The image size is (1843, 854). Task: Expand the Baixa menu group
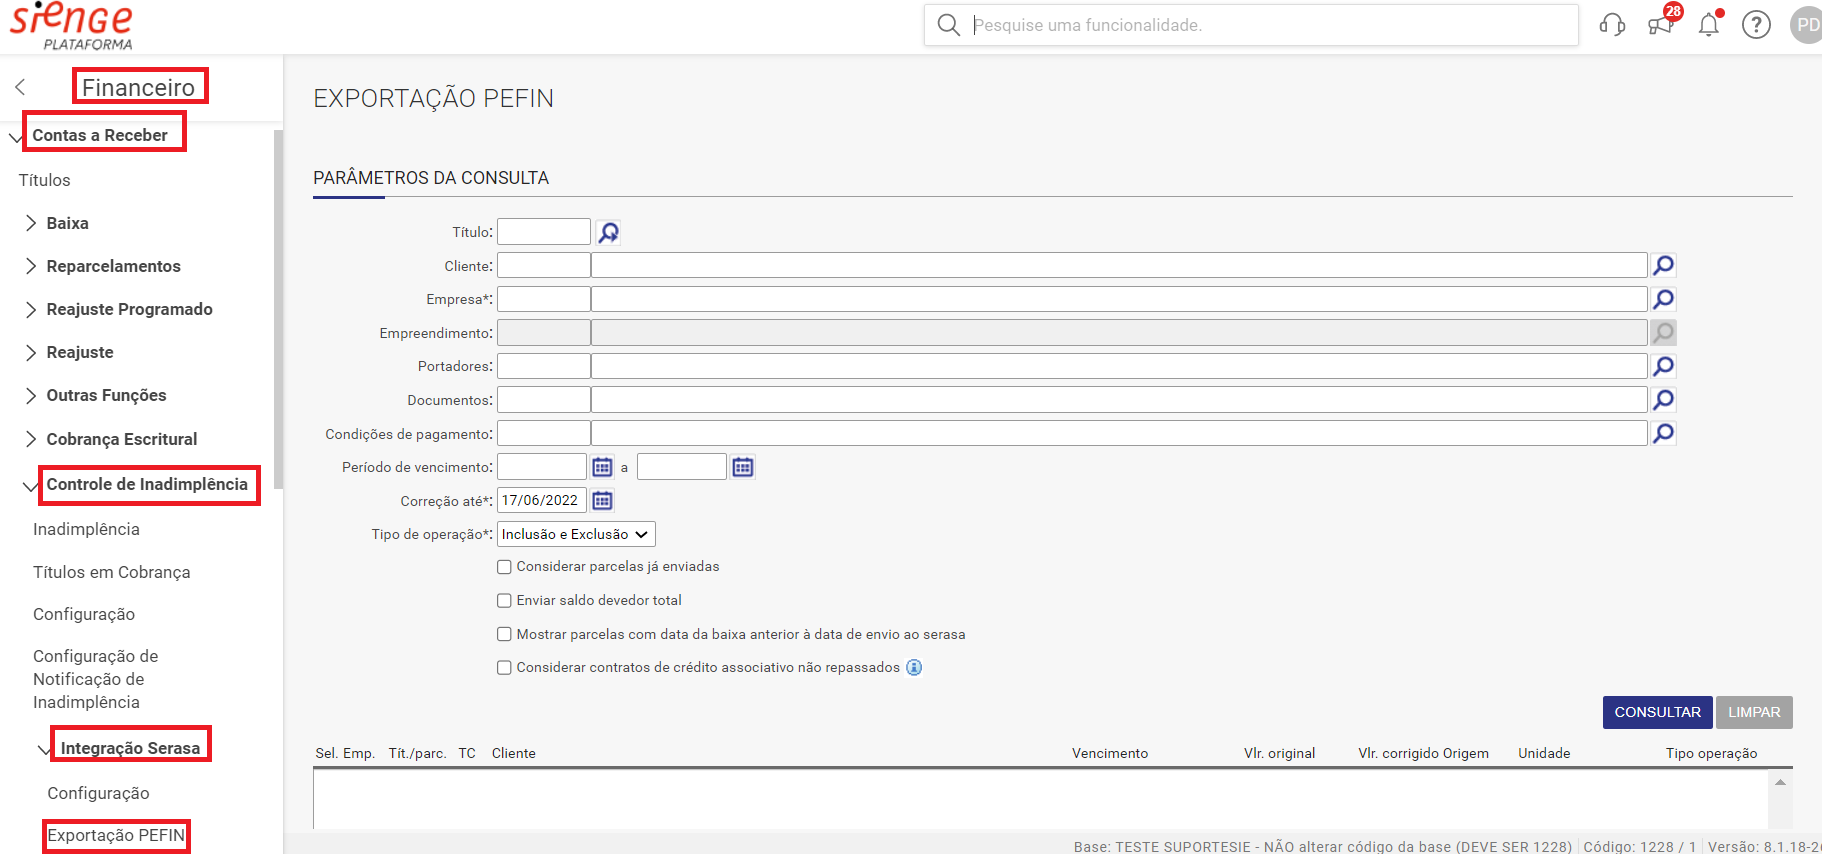click(x=31, y=223)
